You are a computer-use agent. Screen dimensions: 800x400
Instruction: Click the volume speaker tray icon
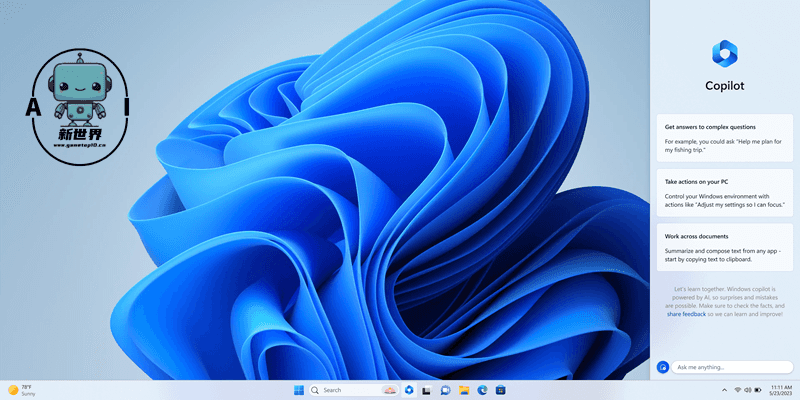tap(747, 390)
